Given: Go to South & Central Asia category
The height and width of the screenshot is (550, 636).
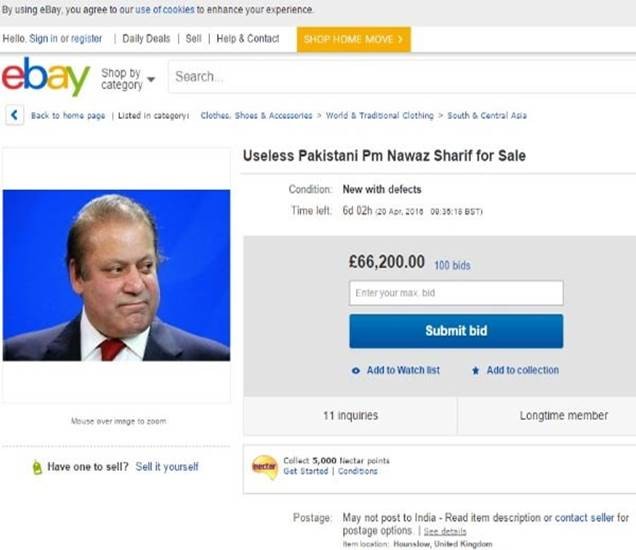Looking at the screenshot, I should click(487, 116).
